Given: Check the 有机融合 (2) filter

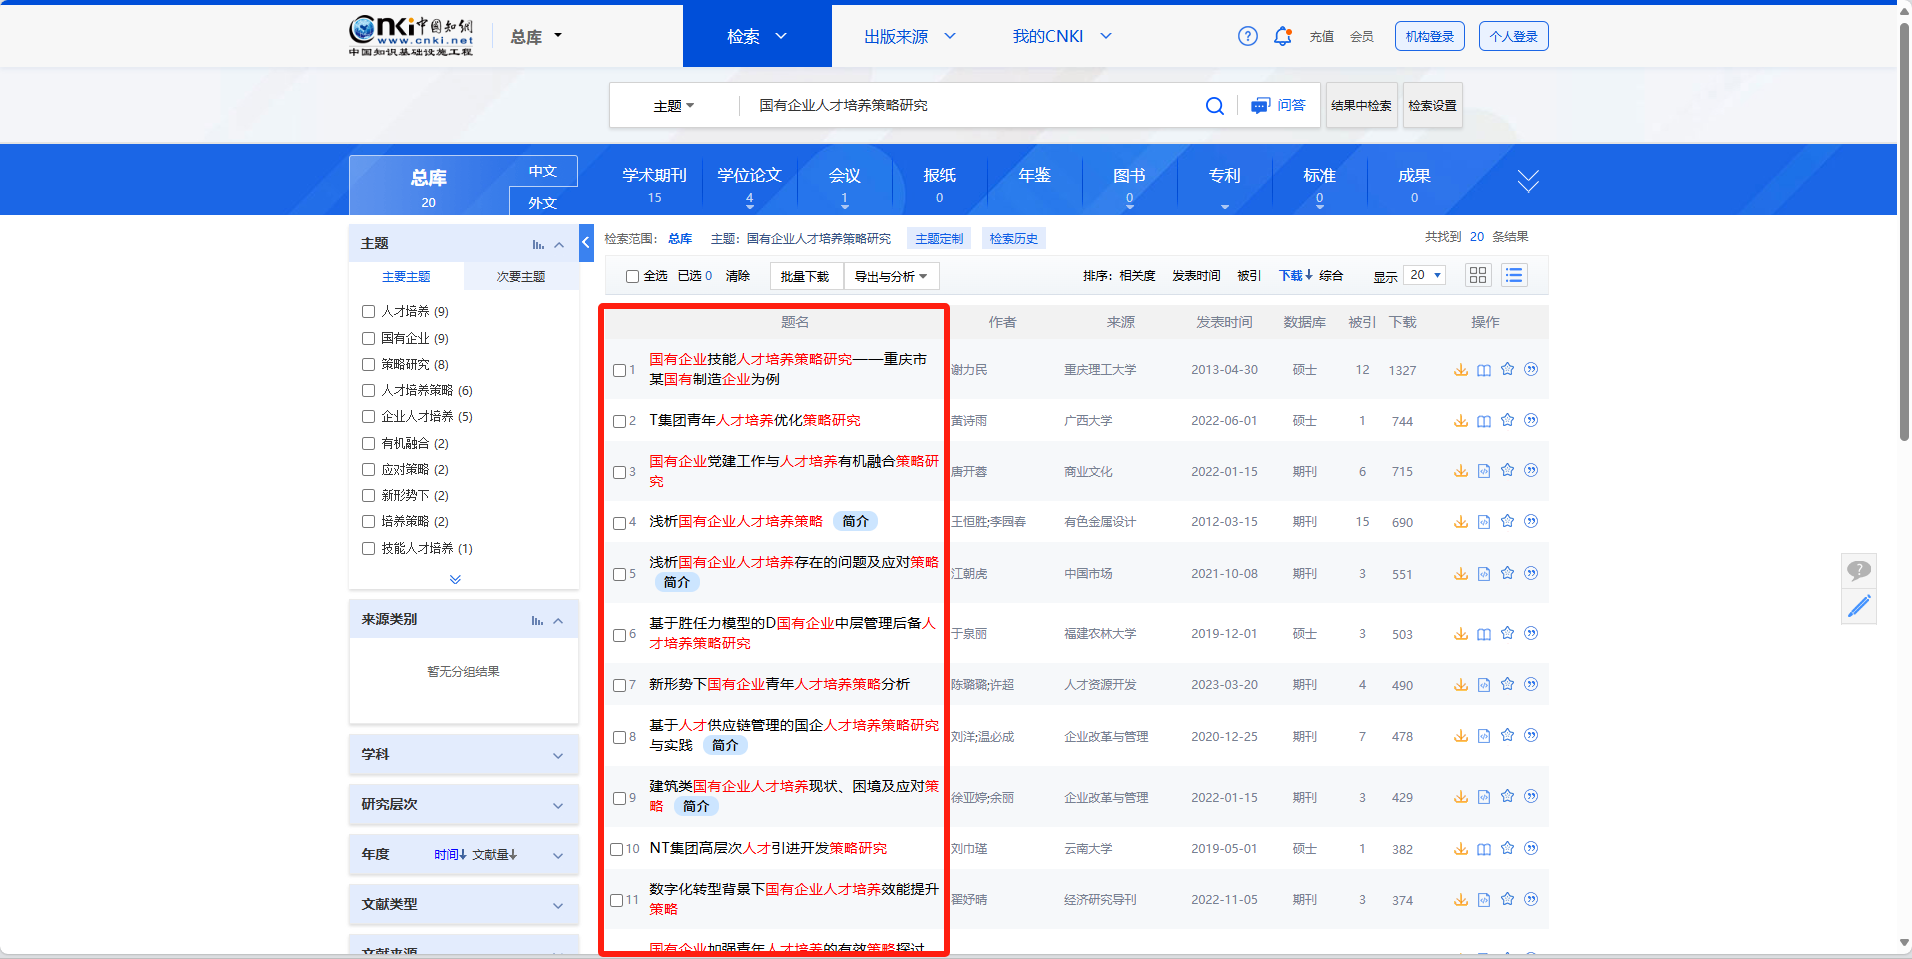Looking at the screenshot, I should point(368,443).
